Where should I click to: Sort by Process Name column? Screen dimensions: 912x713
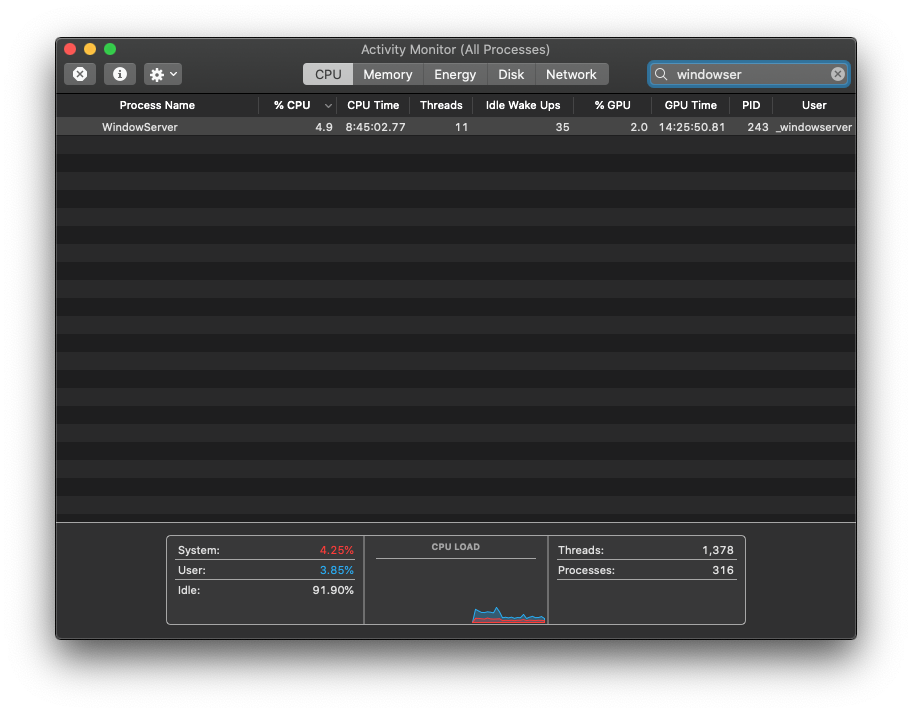point(157,105)
